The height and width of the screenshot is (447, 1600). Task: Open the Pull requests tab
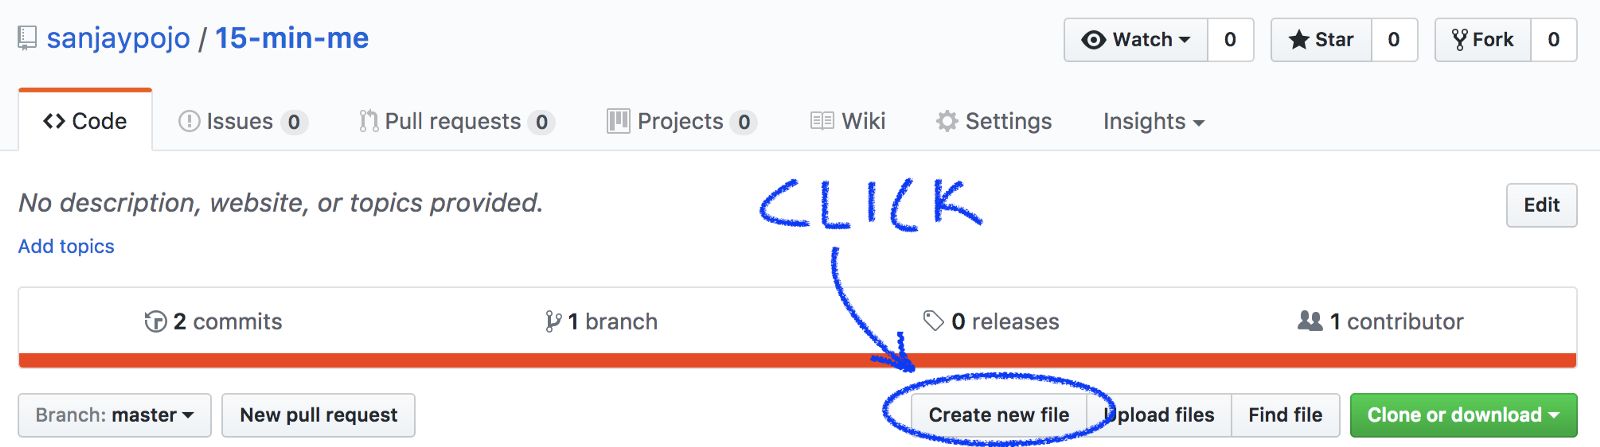tap(456, 121)
